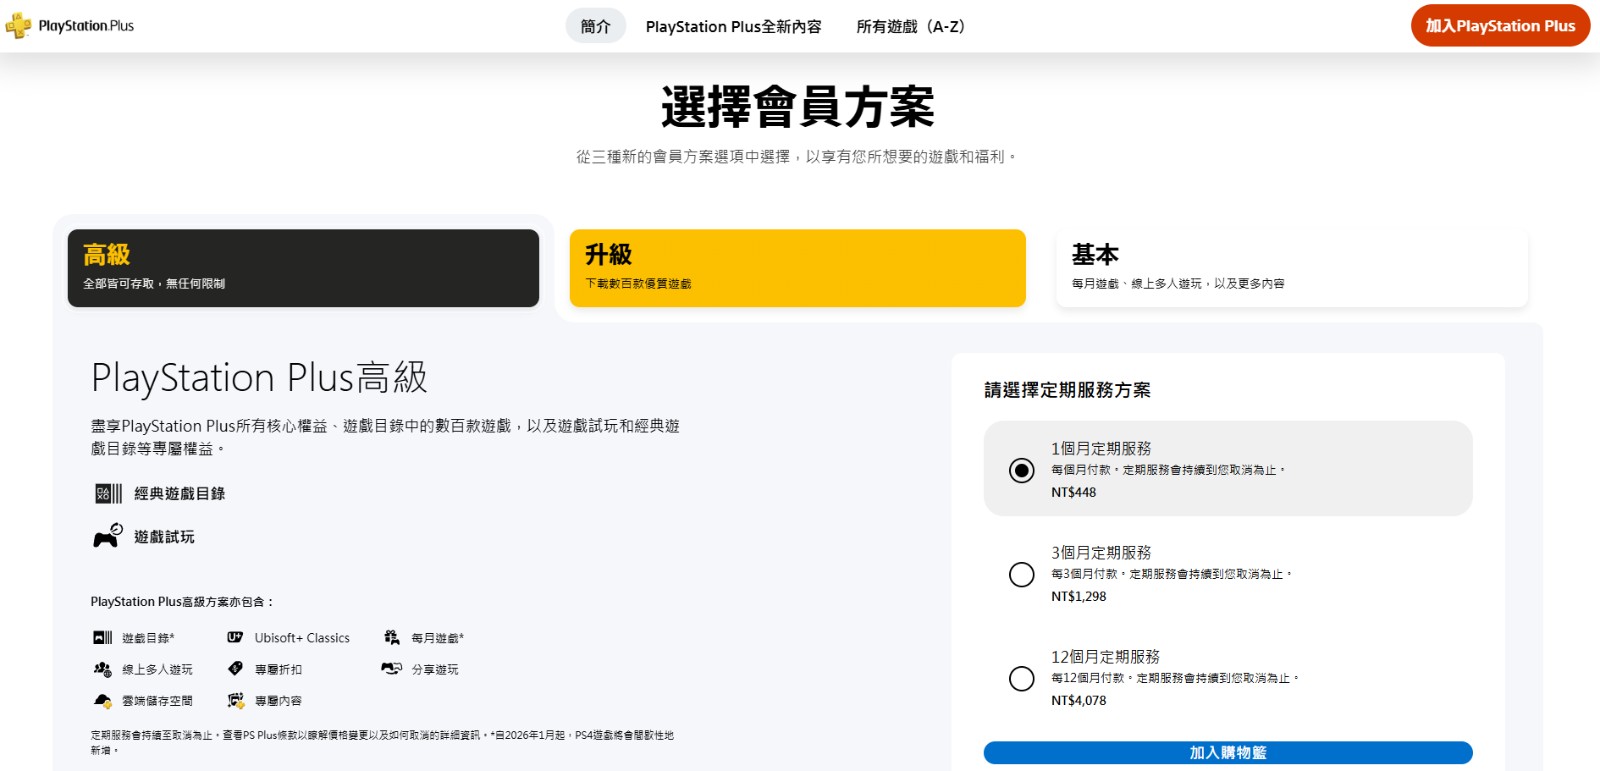Viewport: 1600px width, 771px height.
Task: Click the PlayStation Plus wordmark text
Action: tap(86, 26)
